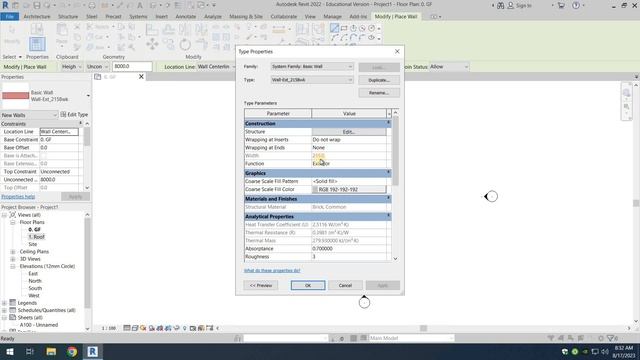Open the Height dropdown in options bar
640x360 pixels.
(x=71, y=67)
